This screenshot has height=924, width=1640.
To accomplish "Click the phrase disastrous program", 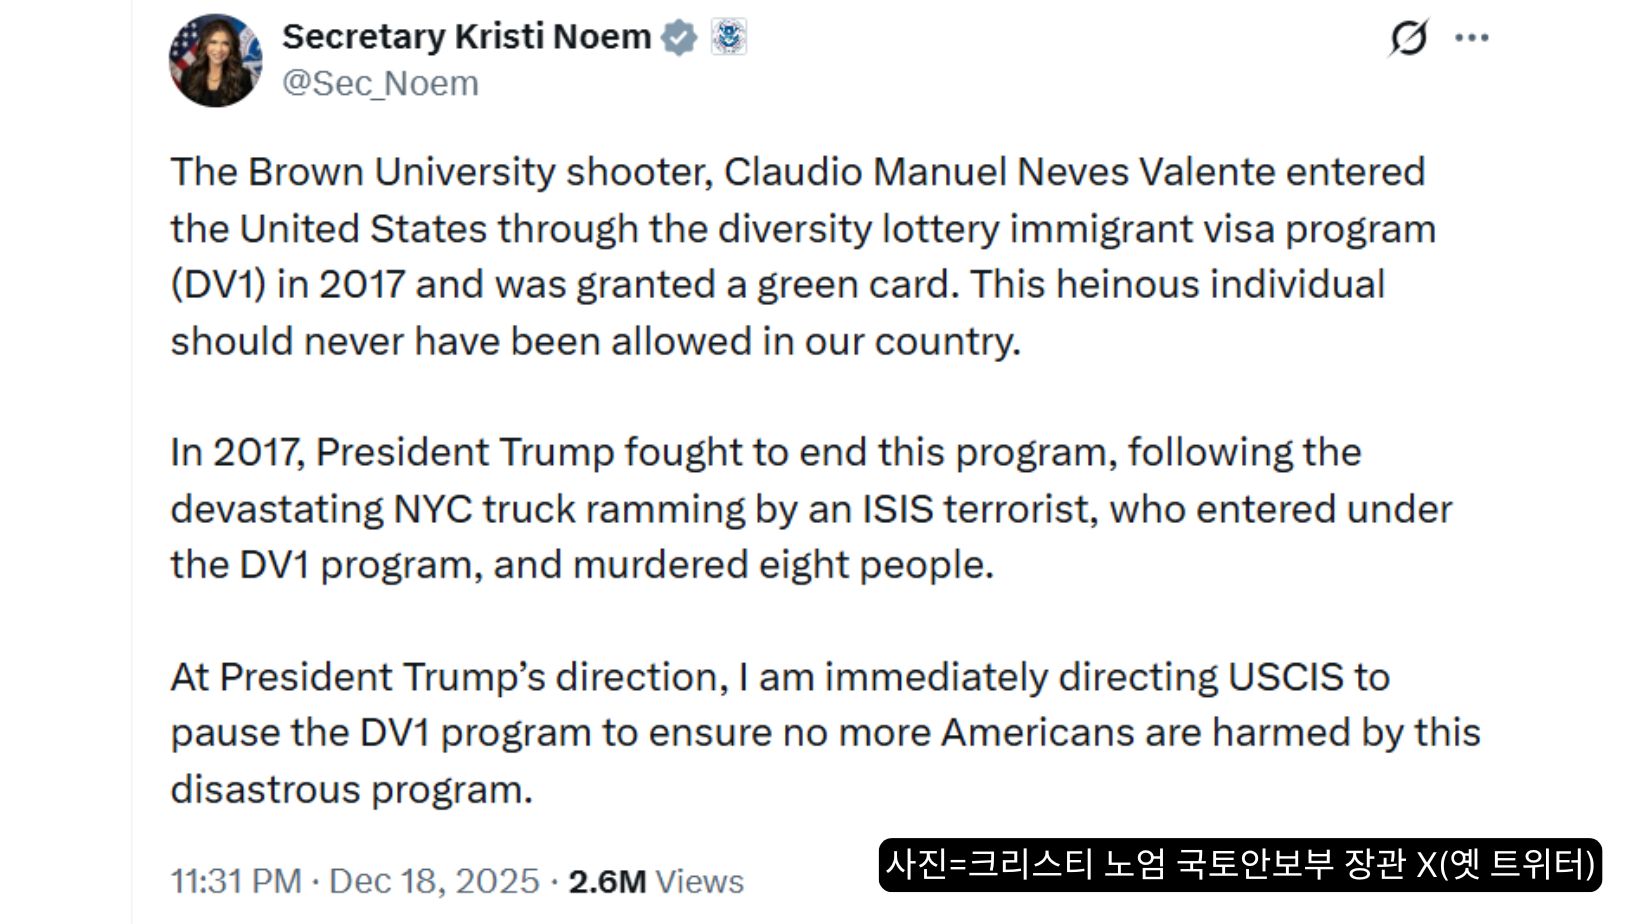I will pyautogui.click(x=351, y=790).
